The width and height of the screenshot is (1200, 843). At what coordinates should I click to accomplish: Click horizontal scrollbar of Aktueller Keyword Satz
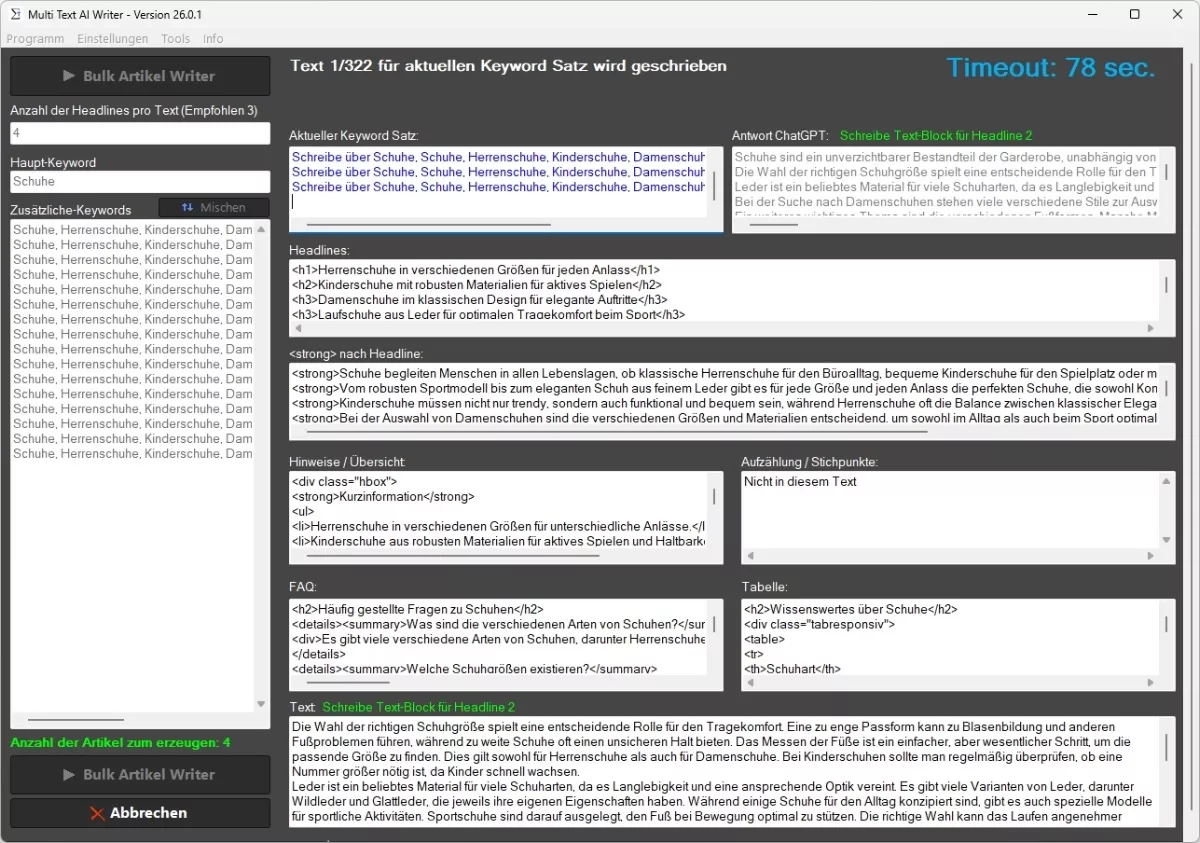429,225
